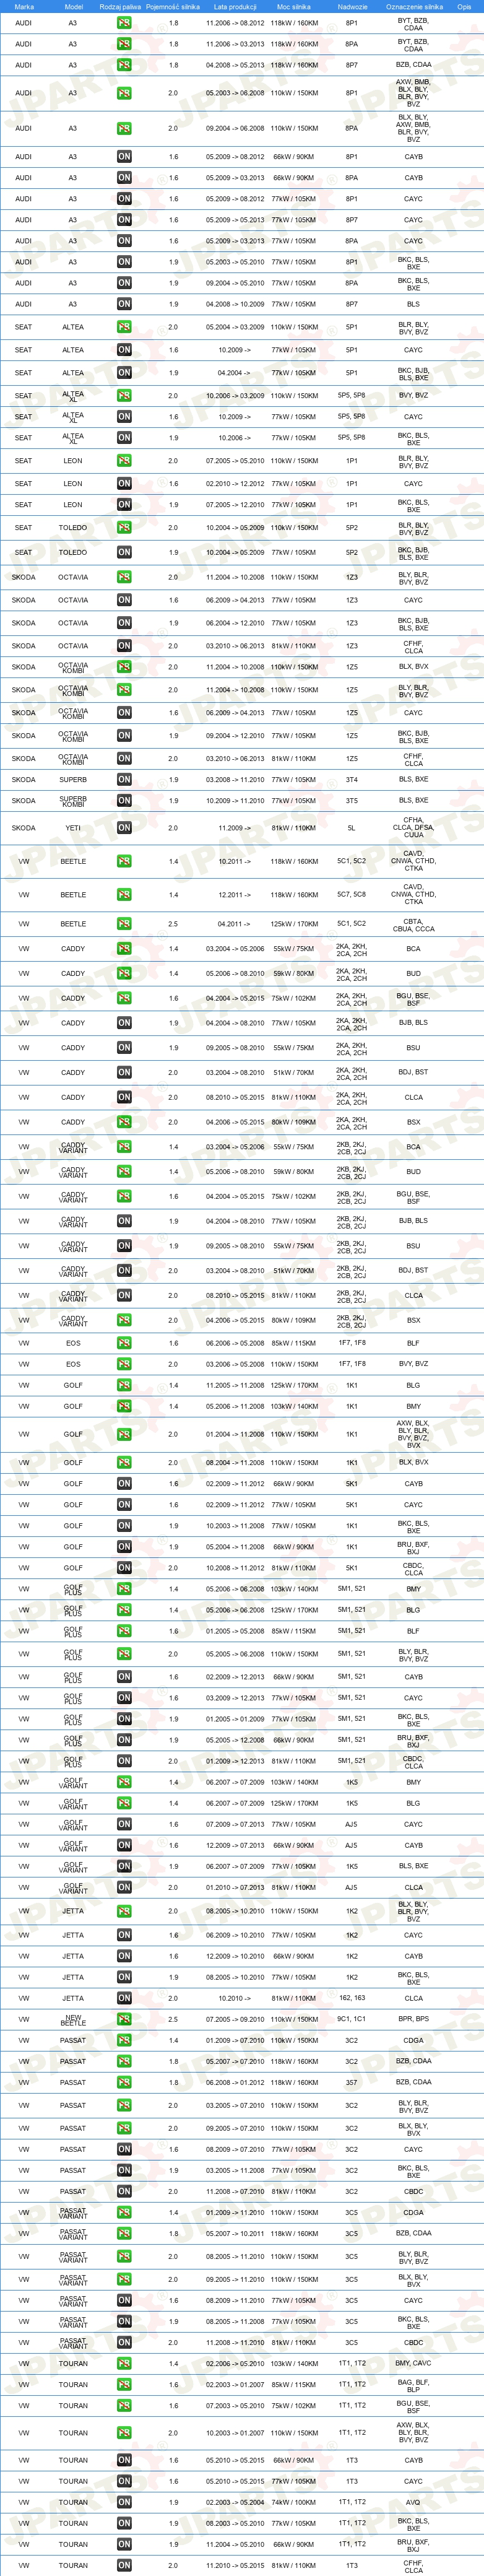Image resolution: width=484 pixels, height=2576 pixels.
Task: Click petrol icon in Skoda Octavia 1Z3 2.0 BLY row
Action: [124, 577]
